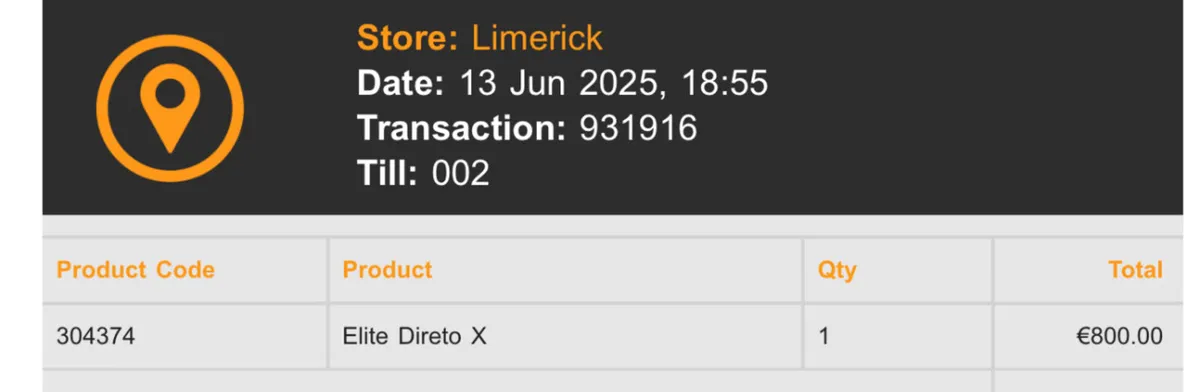1200x392 pixels.
Task: Click the bold Date: label
Action: [x=400, y=83]
